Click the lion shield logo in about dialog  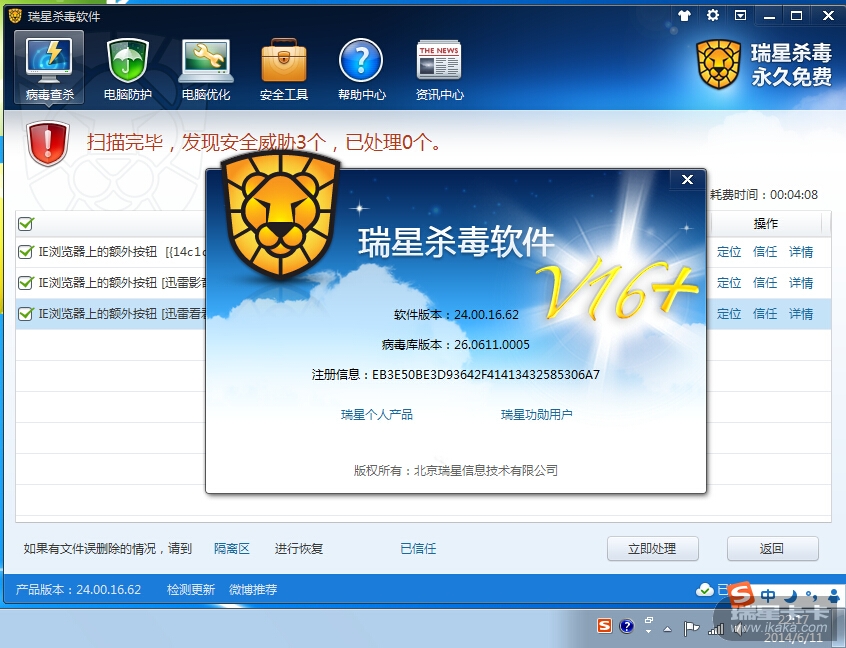pos(281,214)
